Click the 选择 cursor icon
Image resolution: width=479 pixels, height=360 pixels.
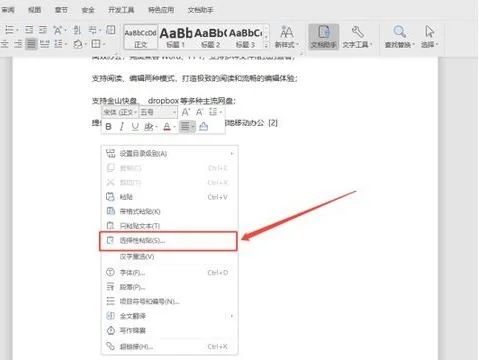(430, 32)
